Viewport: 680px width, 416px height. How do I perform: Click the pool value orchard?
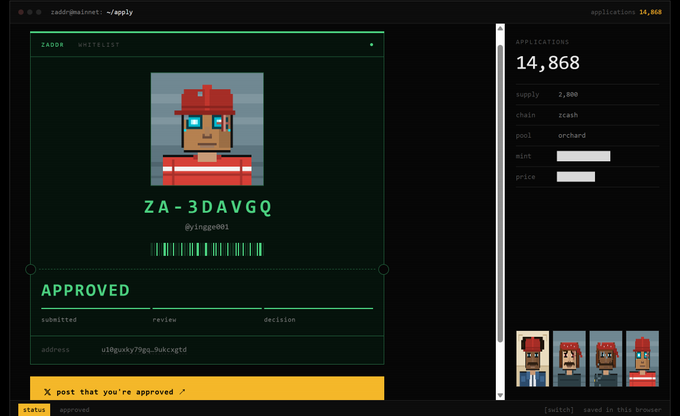pyautogui.click(x=572, y=135)
